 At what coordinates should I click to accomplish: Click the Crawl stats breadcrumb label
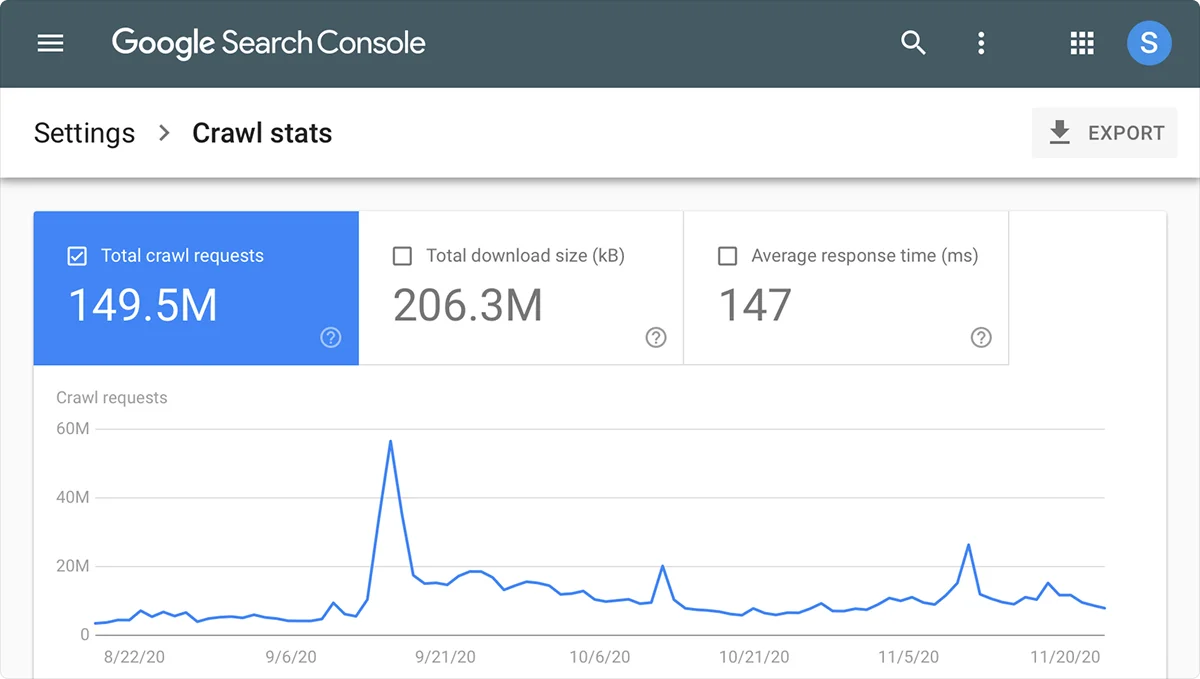(x=261, y=132)
